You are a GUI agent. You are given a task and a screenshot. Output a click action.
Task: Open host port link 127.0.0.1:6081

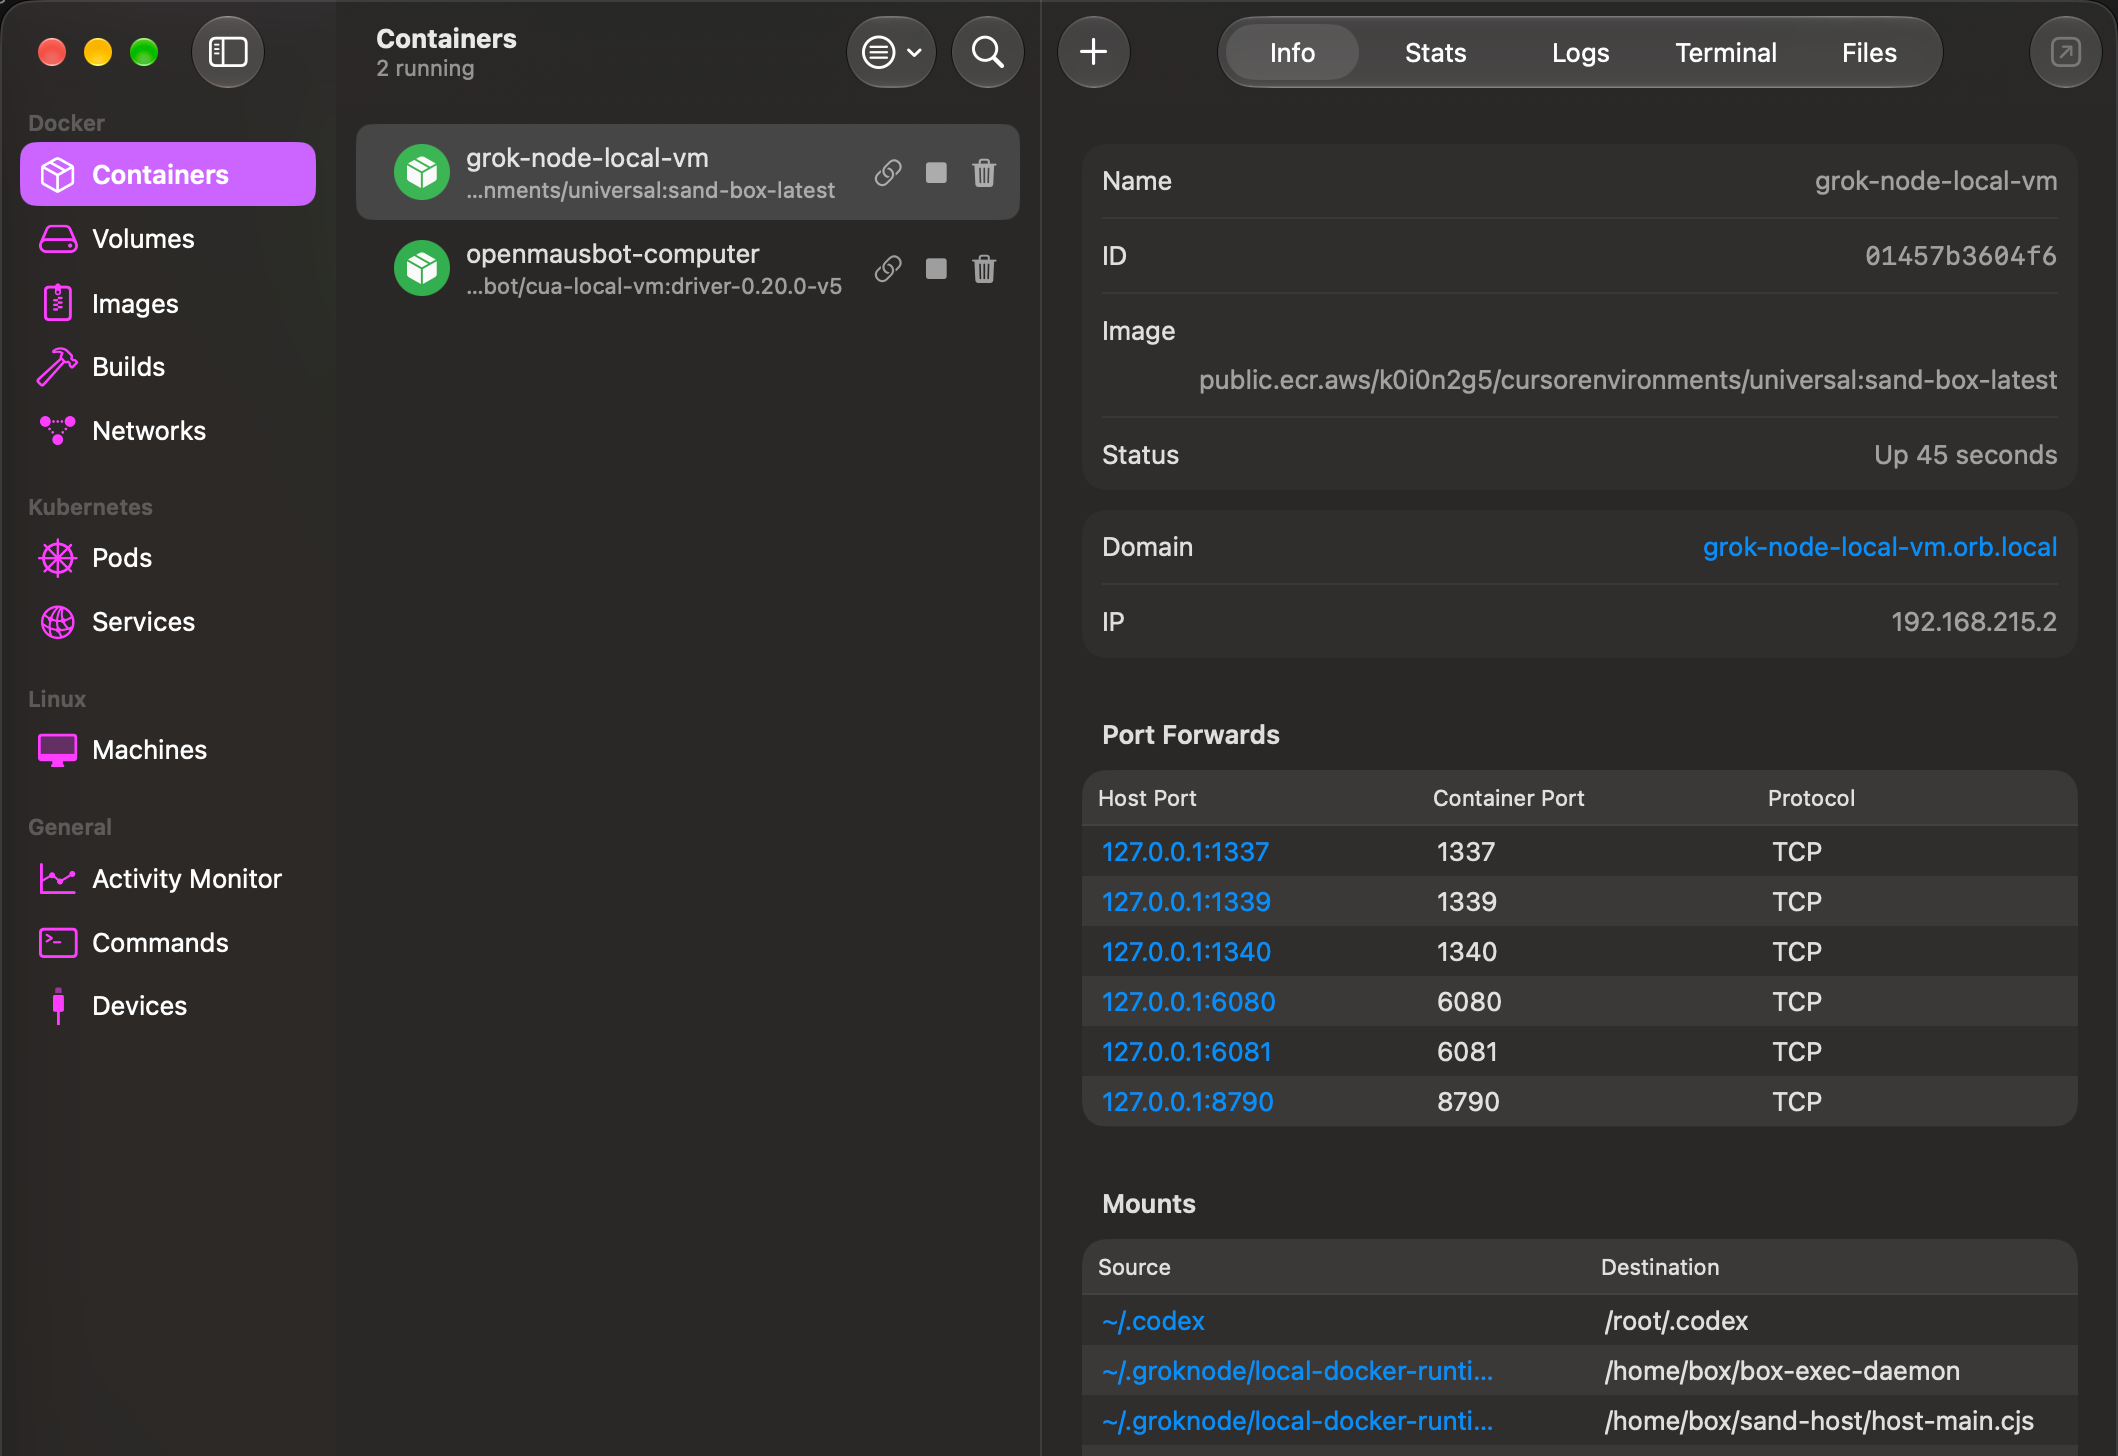coord(1186,1052)
